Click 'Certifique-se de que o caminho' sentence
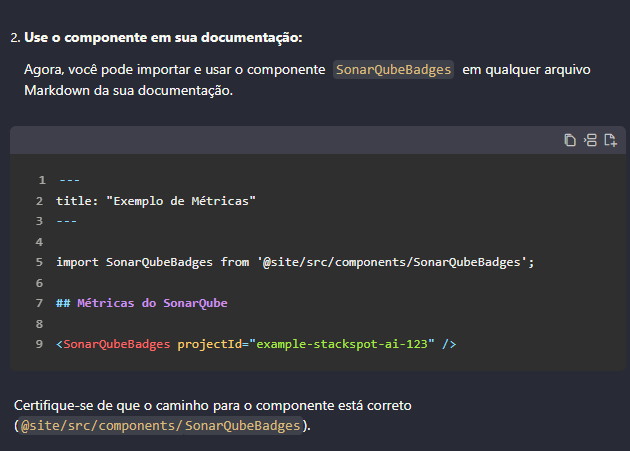 (213, 406)
